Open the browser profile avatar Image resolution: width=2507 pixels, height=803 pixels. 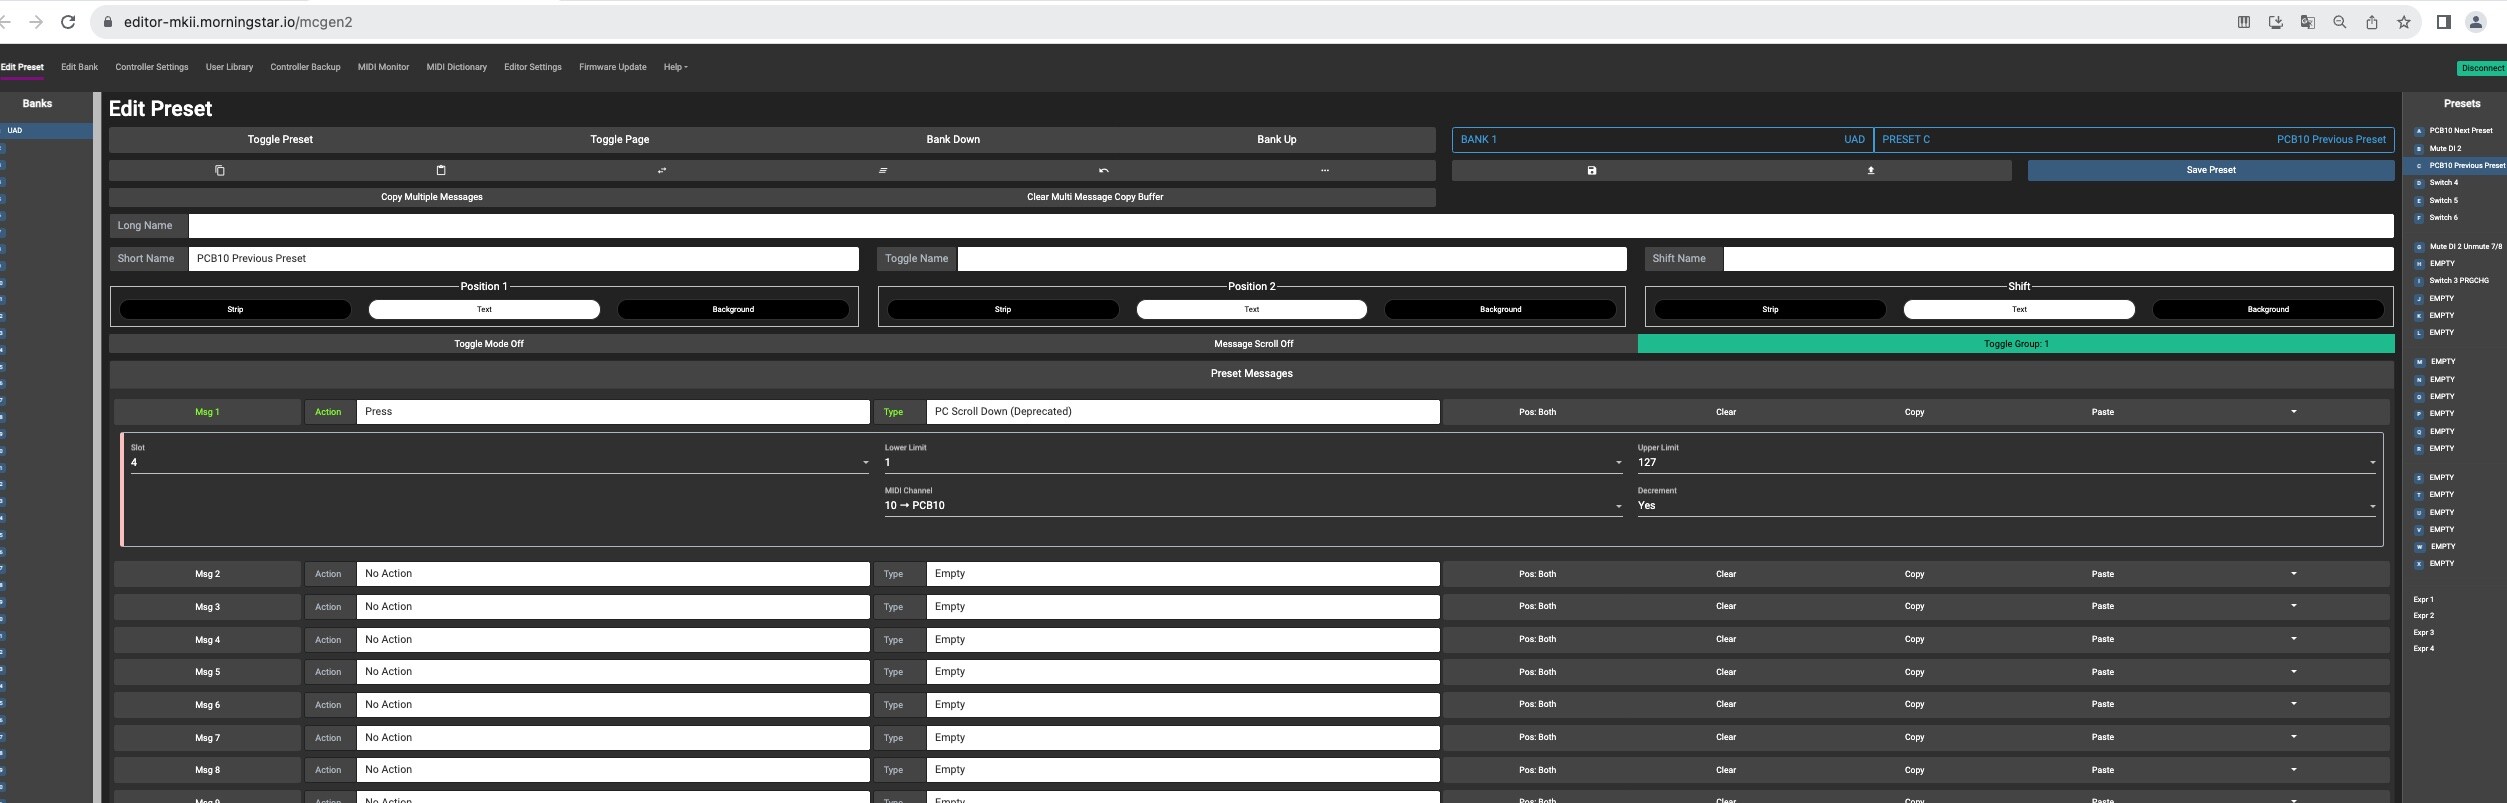coord(2476,22)
